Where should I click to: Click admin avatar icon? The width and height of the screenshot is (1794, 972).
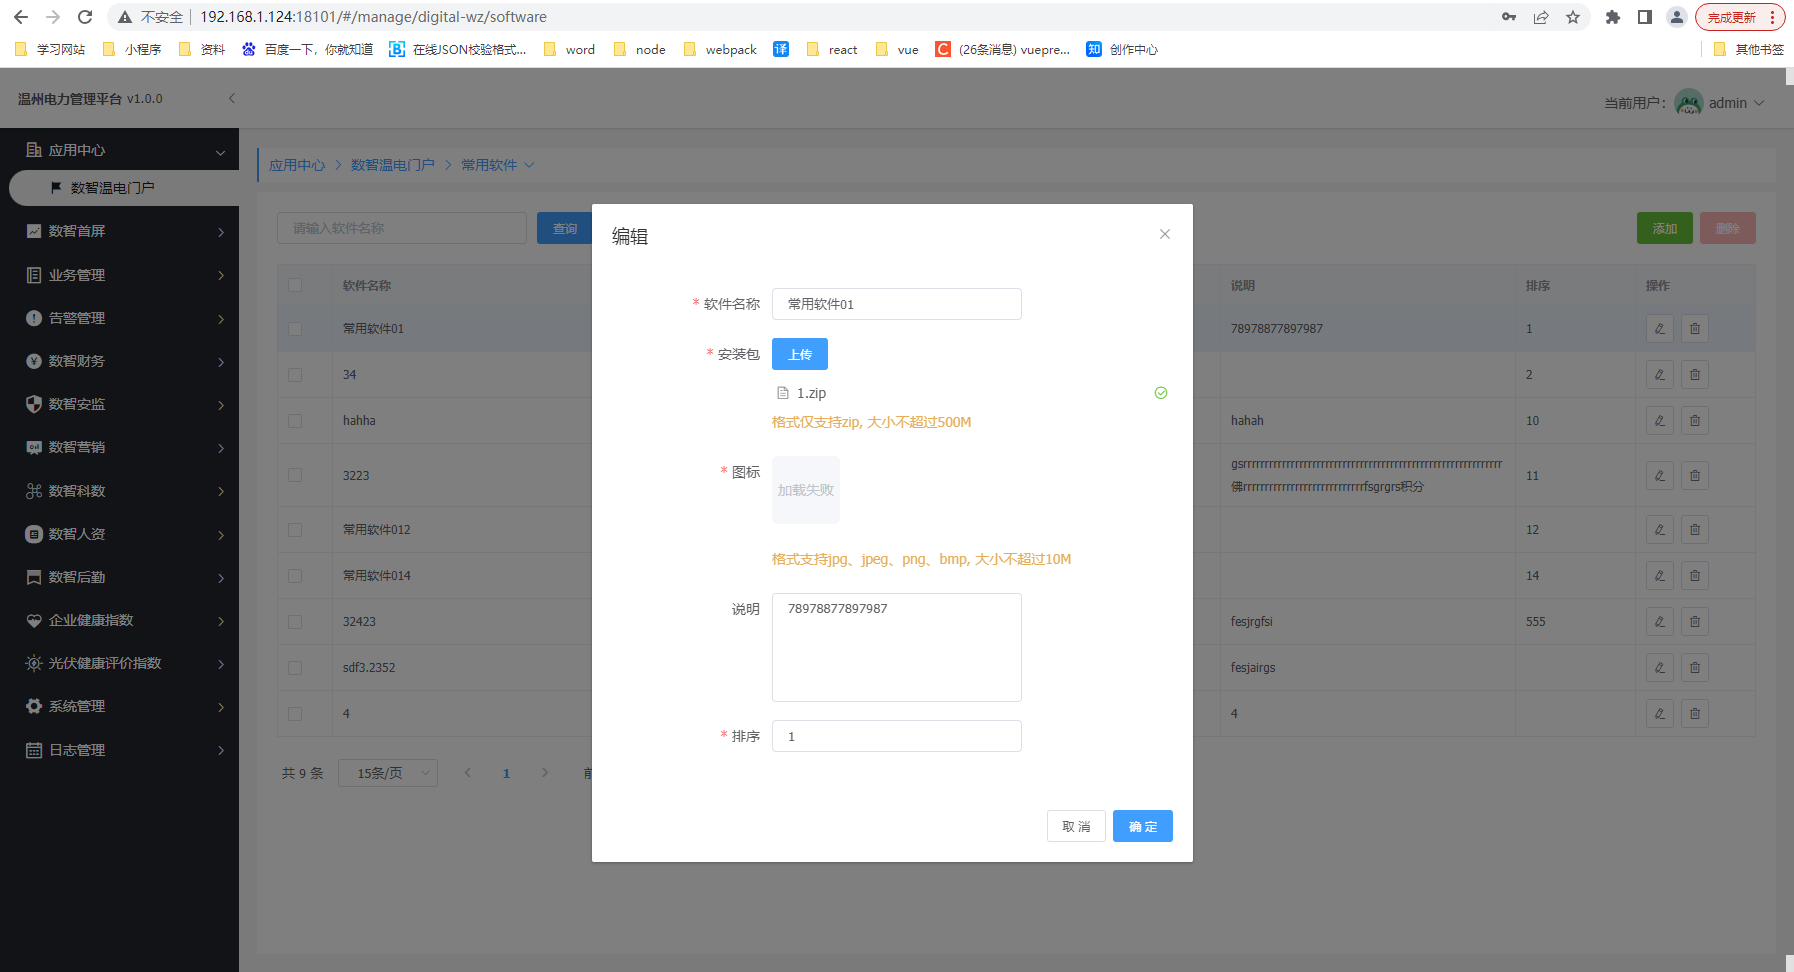[x=1689, y=102]
